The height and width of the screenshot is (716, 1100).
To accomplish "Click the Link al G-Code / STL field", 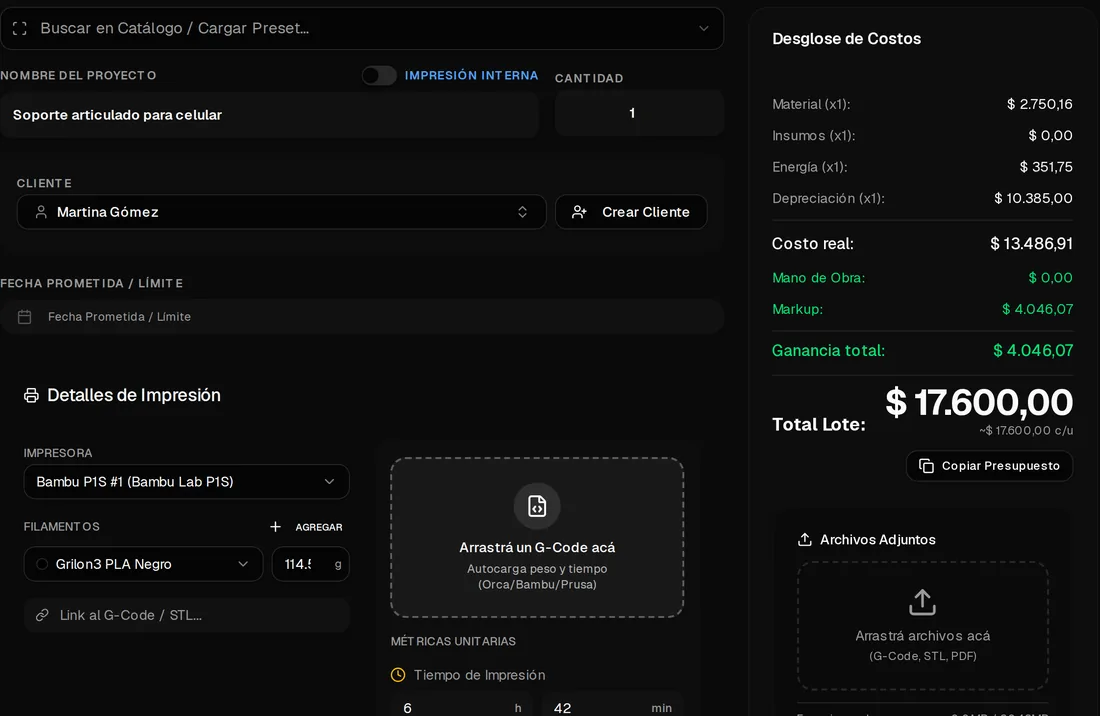I will click(x=187, y=615).
